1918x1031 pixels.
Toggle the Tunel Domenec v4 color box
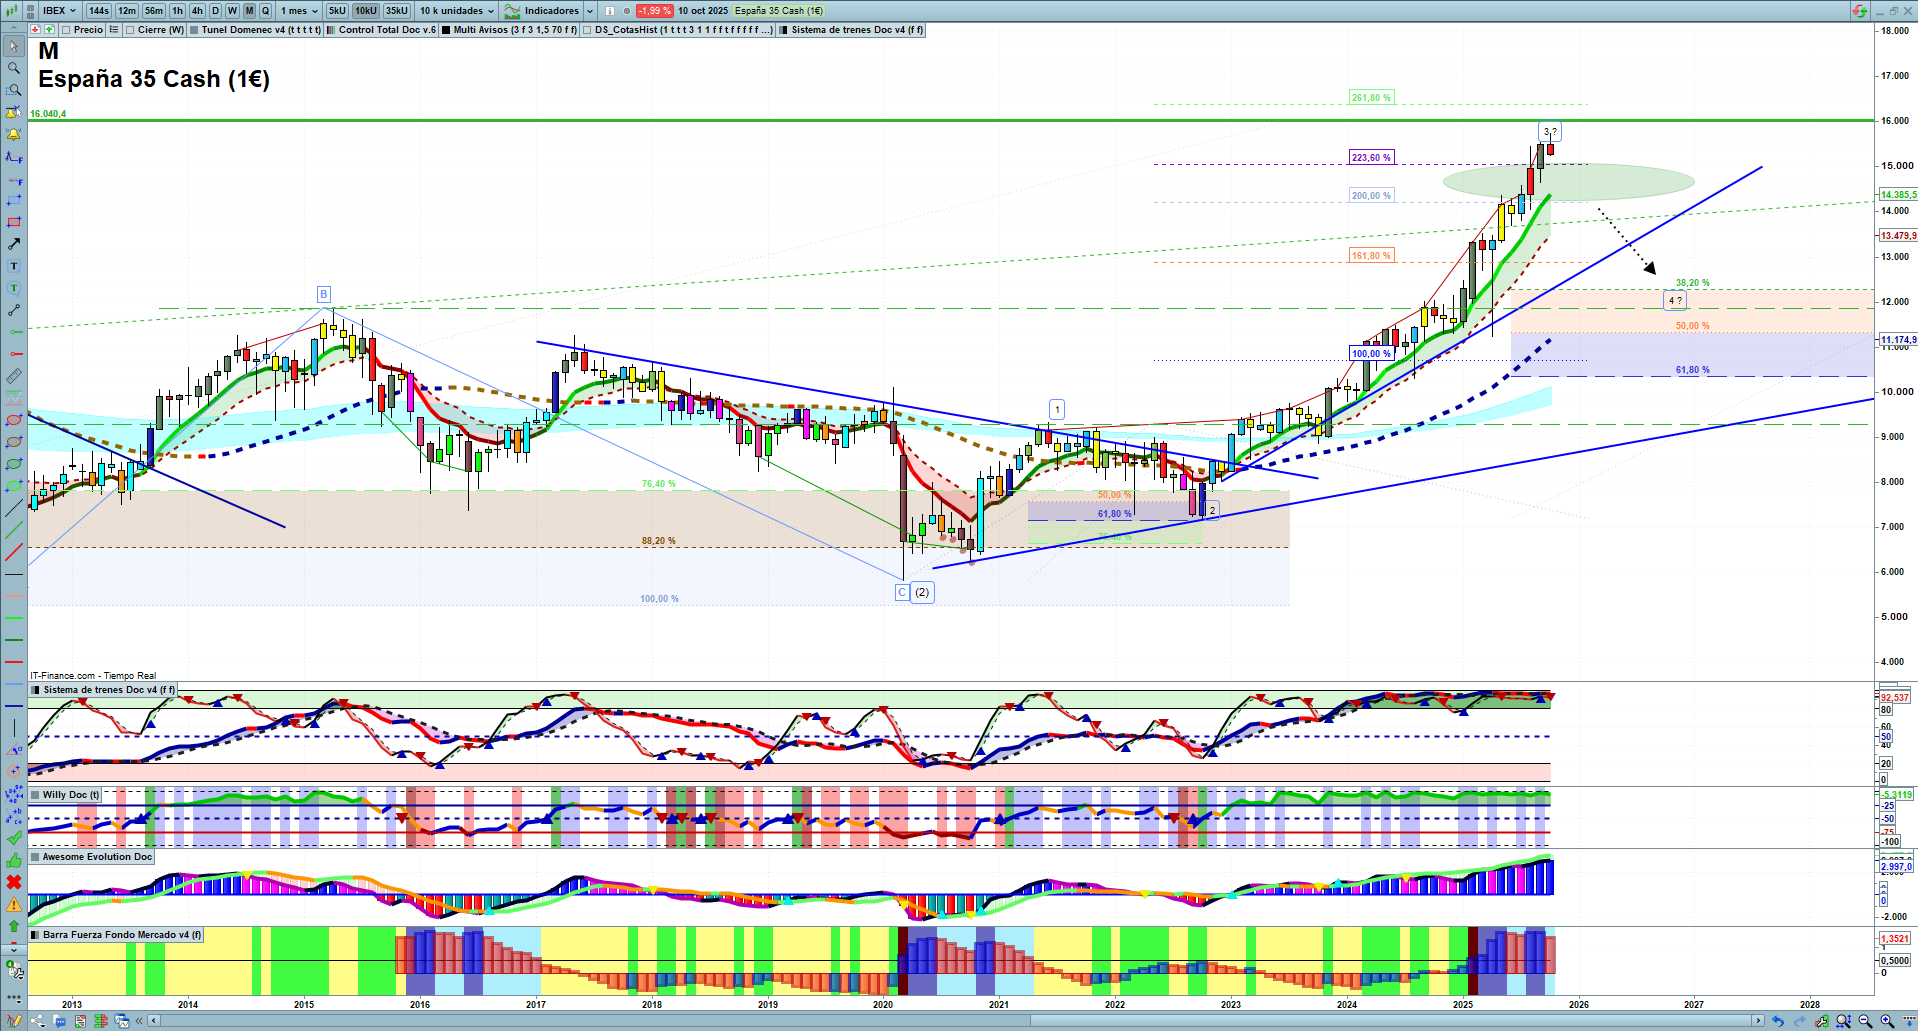194,30
